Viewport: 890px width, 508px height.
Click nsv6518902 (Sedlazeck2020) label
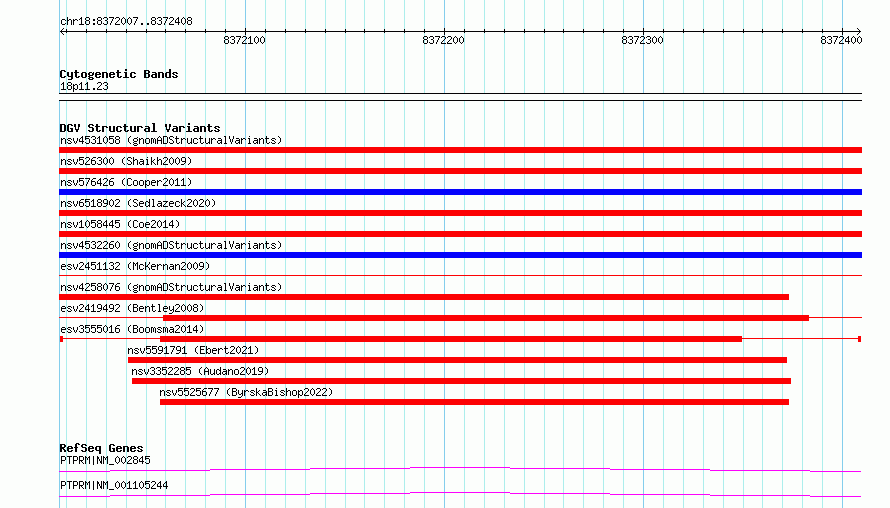[x=138, y=203]
